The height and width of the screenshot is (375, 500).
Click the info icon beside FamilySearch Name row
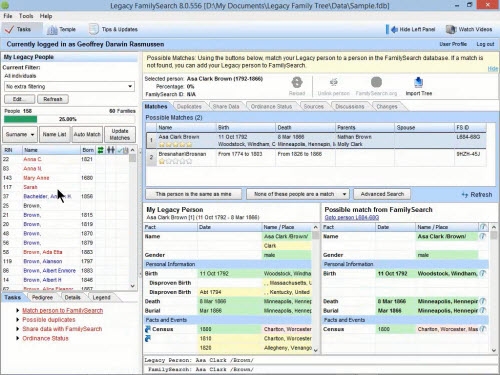click(x=482, y=236)
